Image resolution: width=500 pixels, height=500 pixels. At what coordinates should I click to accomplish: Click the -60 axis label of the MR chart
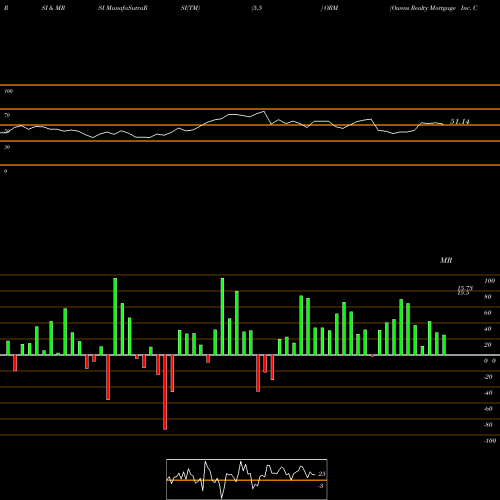pyautogui.click(x=488, y=409)
